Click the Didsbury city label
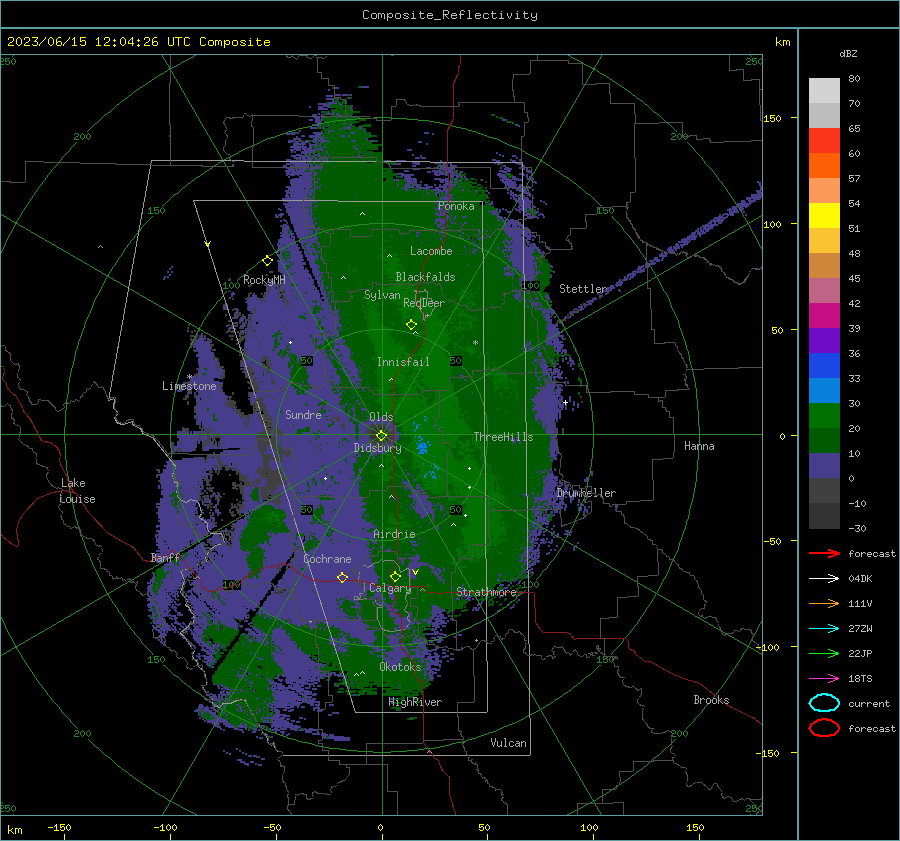Image resolution: width=900 pixels, height=841 pixels. click(378, 448)
